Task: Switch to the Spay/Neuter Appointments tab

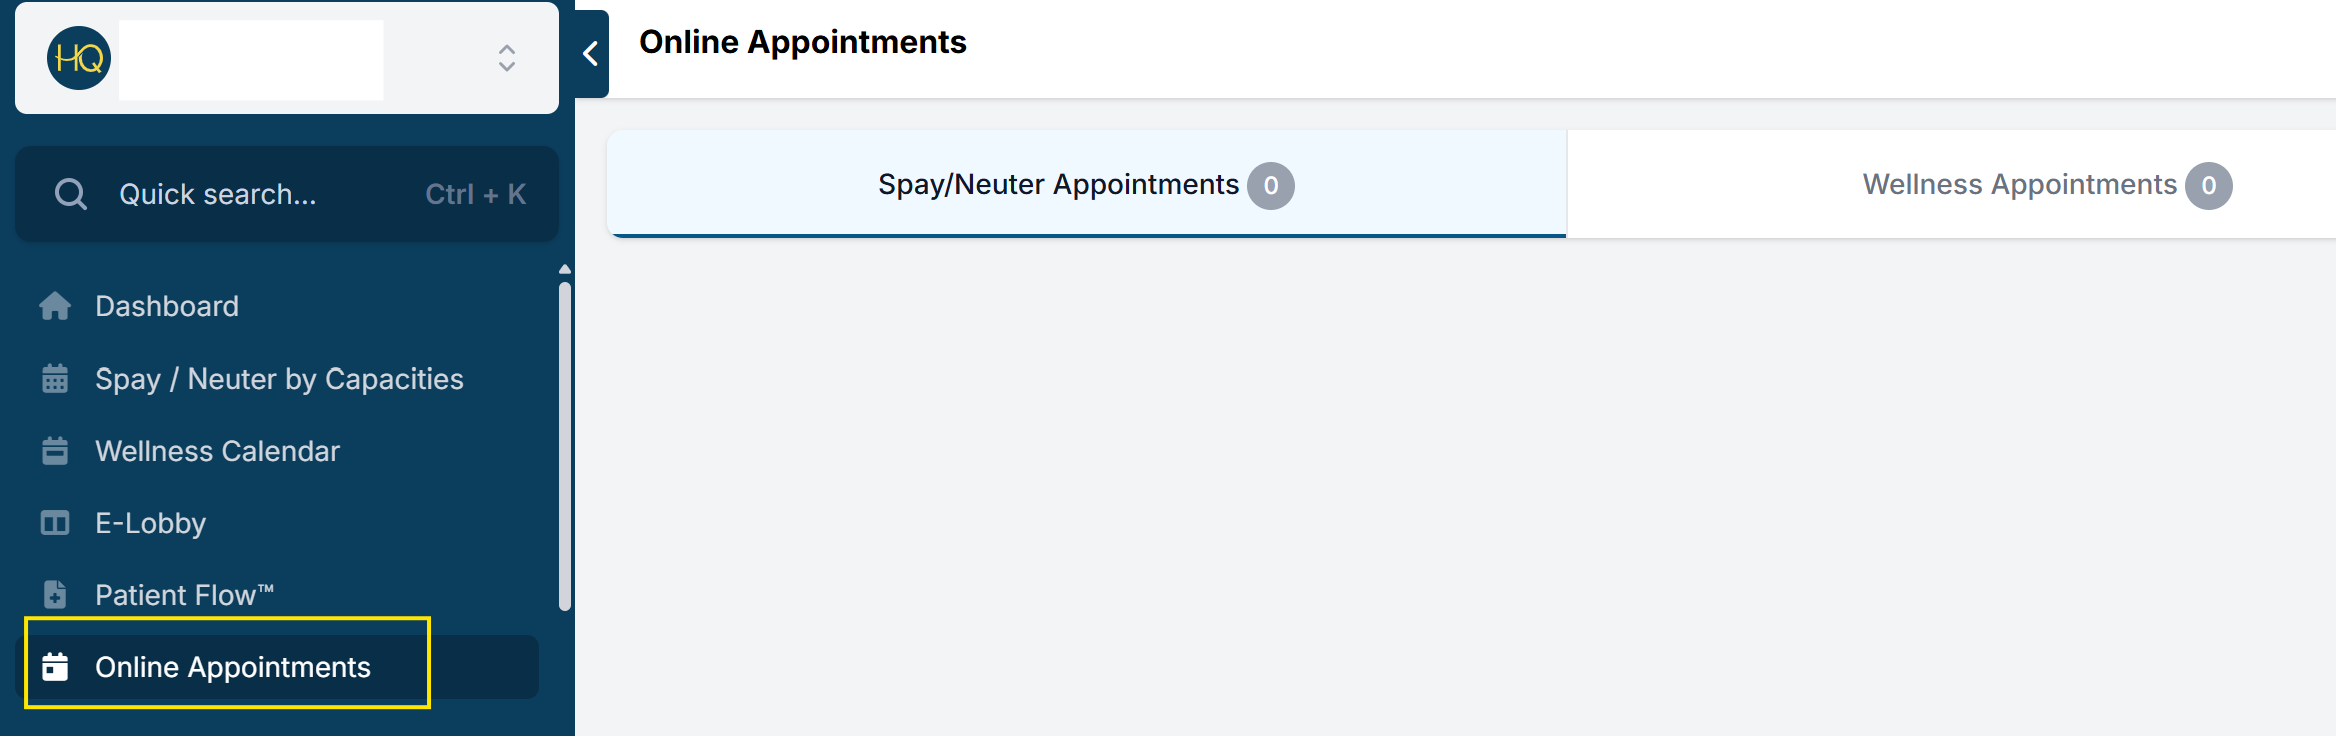Action: point(1058,185)
